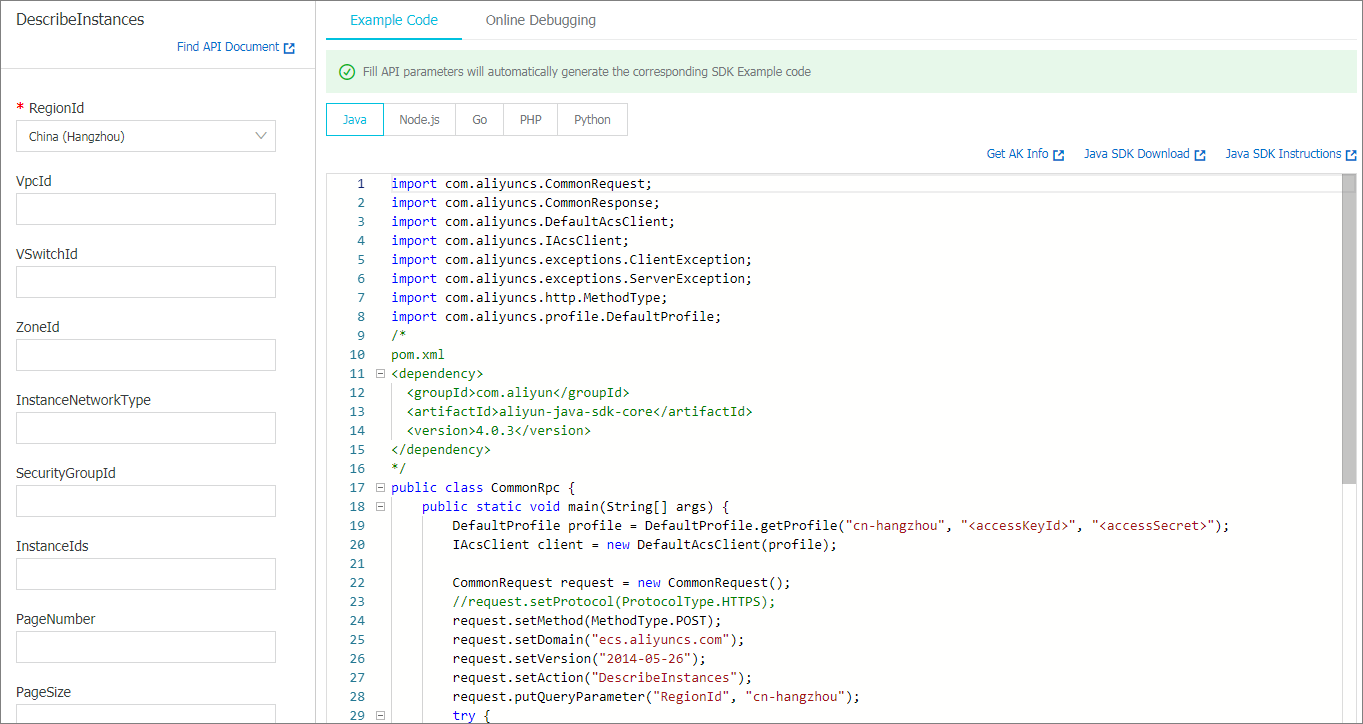Viewport: 1363px width, 724px height.
Task: Select the Node.js language tab
Action: [x=420, y=119]
